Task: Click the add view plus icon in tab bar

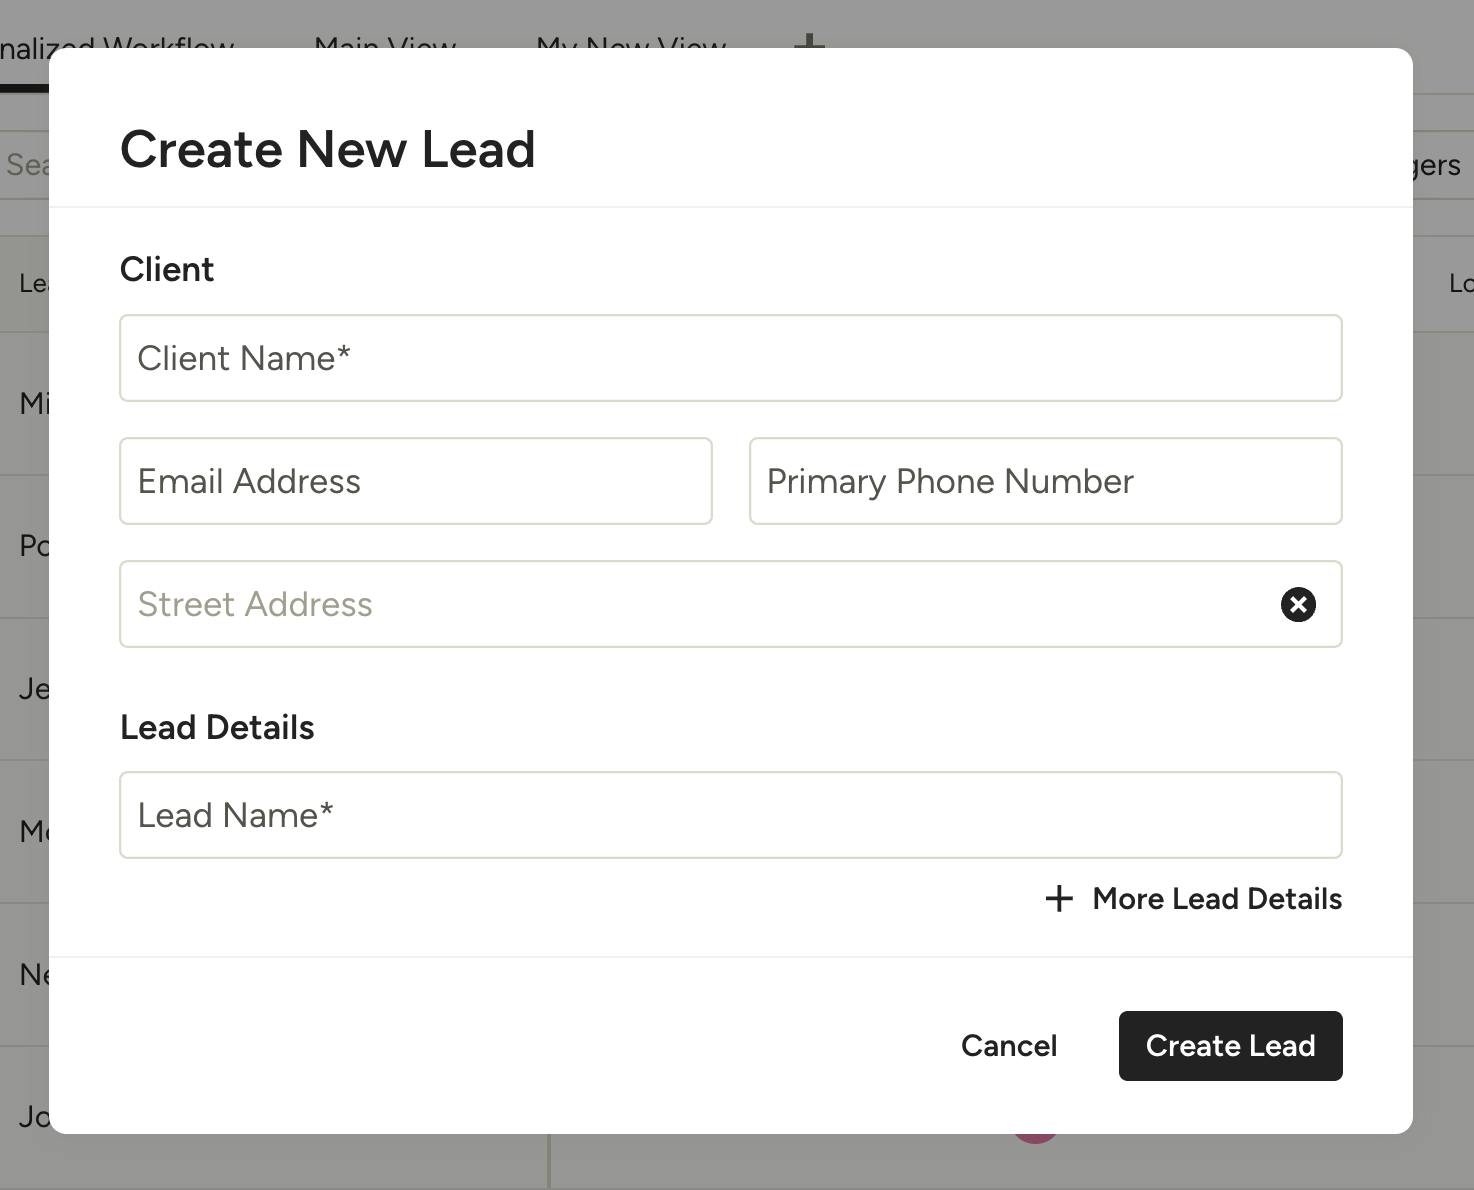Action: point(809,41)
